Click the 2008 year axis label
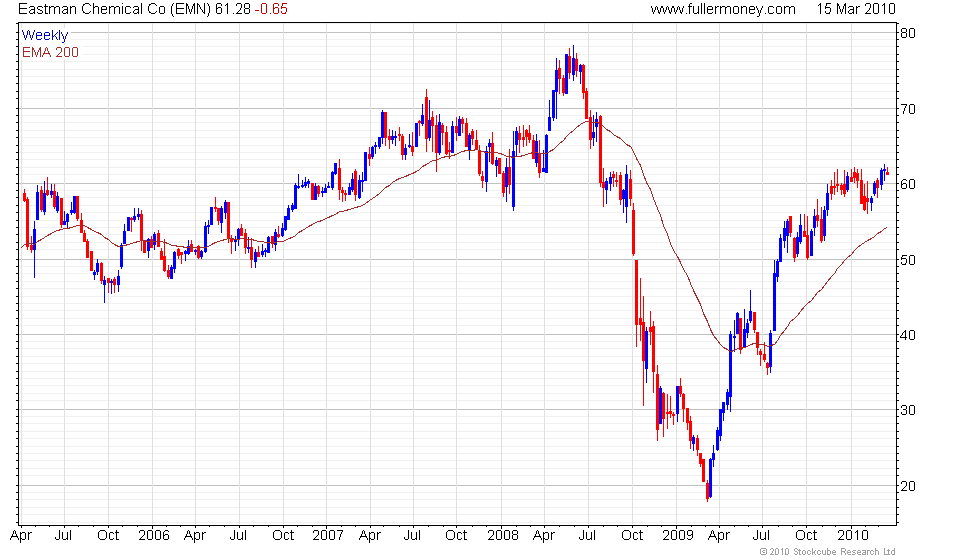980x560 pixels. click(502, 535)
